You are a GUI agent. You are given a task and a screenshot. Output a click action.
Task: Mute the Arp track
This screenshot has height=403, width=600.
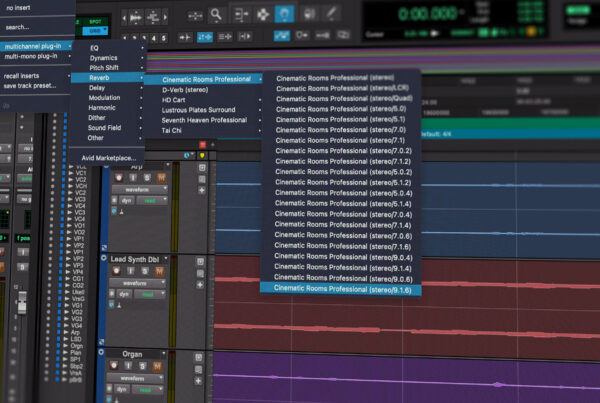161,178
